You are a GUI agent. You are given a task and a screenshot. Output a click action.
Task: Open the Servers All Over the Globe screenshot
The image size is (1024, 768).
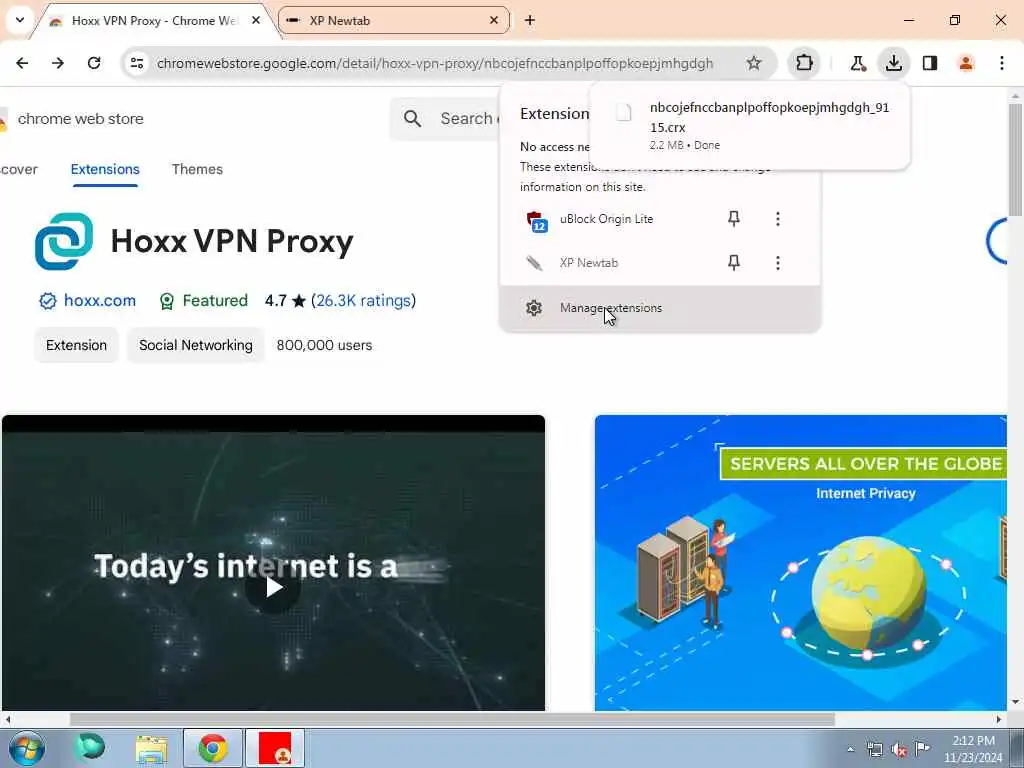click(x=801, y=562)
